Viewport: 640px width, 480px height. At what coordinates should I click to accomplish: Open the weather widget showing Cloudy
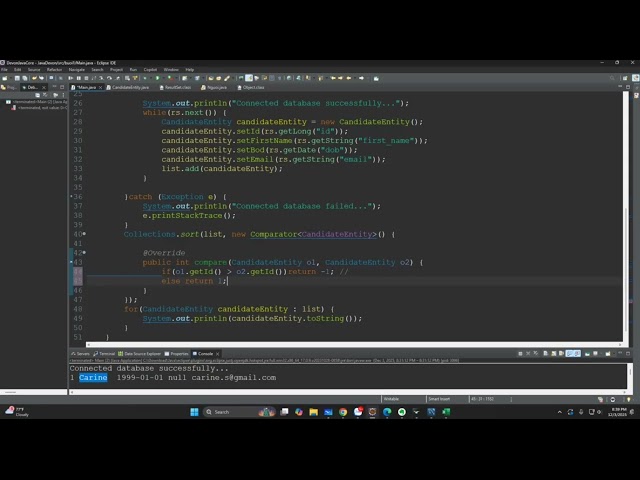[x=17, y=411]
